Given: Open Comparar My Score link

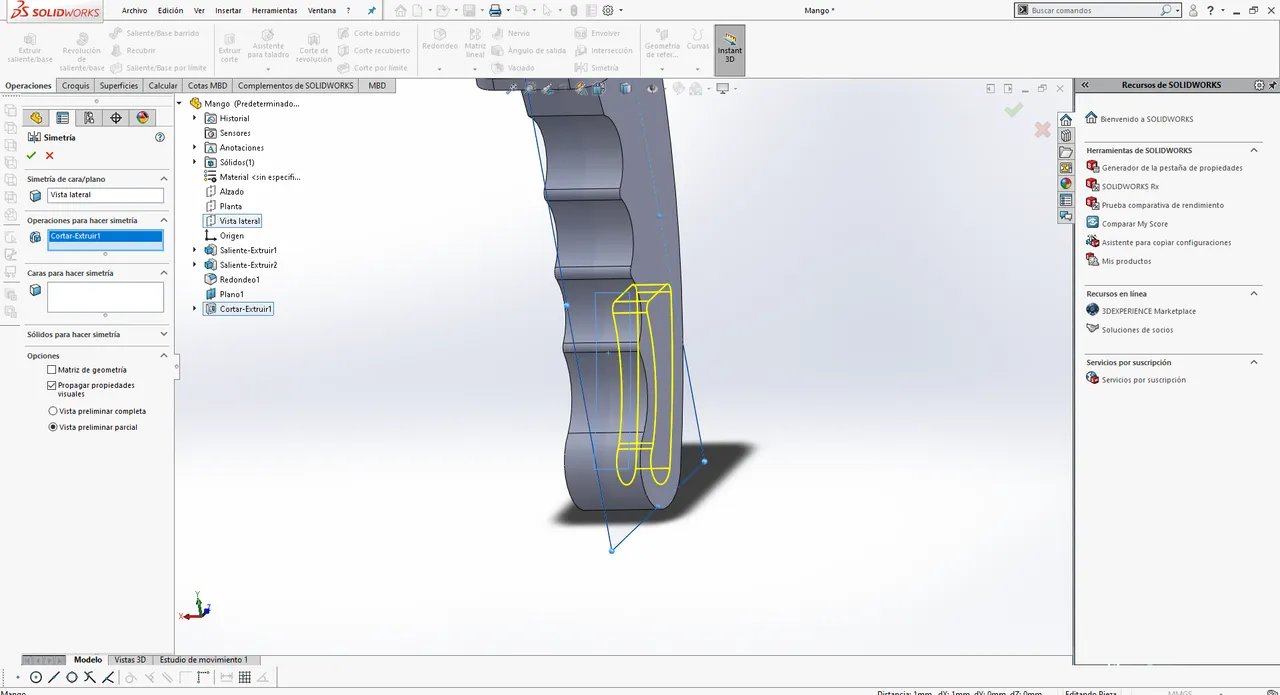Looking at the screenshot, I should coord(1134,224).
